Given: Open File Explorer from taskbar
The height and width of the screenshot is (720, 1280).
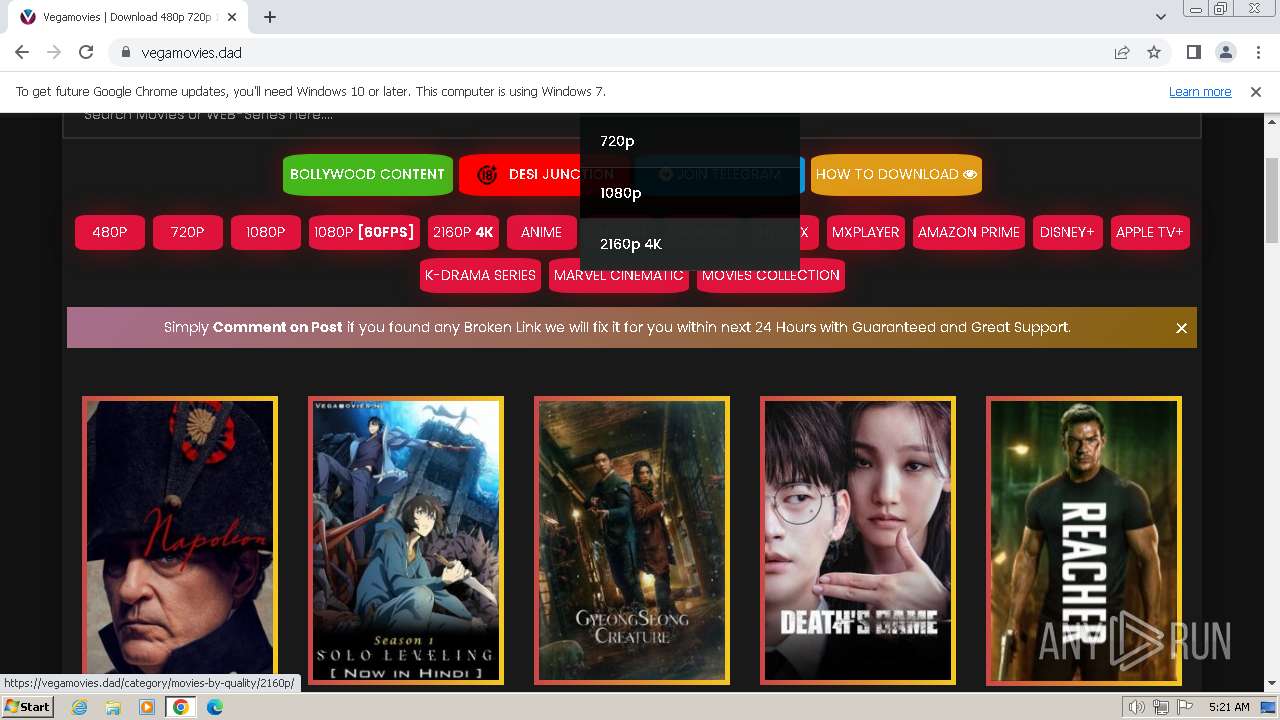Looking at the screenshot, I should point(113,707).
